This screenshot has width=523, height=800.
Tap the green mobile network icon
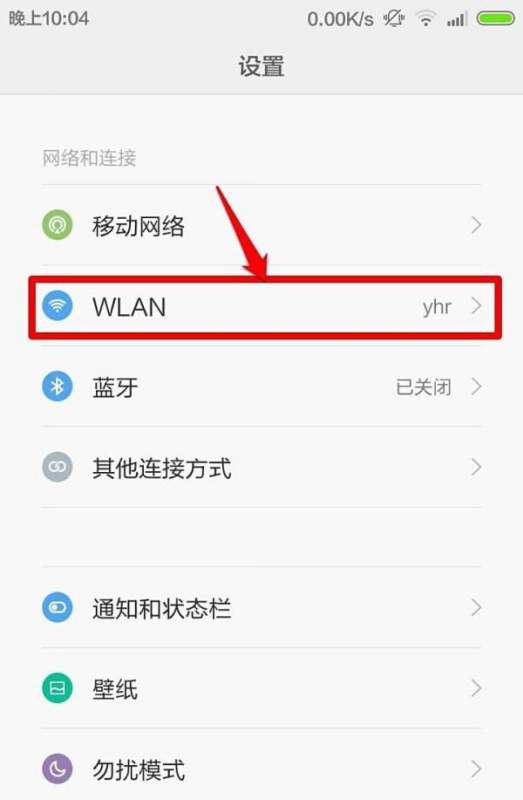tap(57, 224)
